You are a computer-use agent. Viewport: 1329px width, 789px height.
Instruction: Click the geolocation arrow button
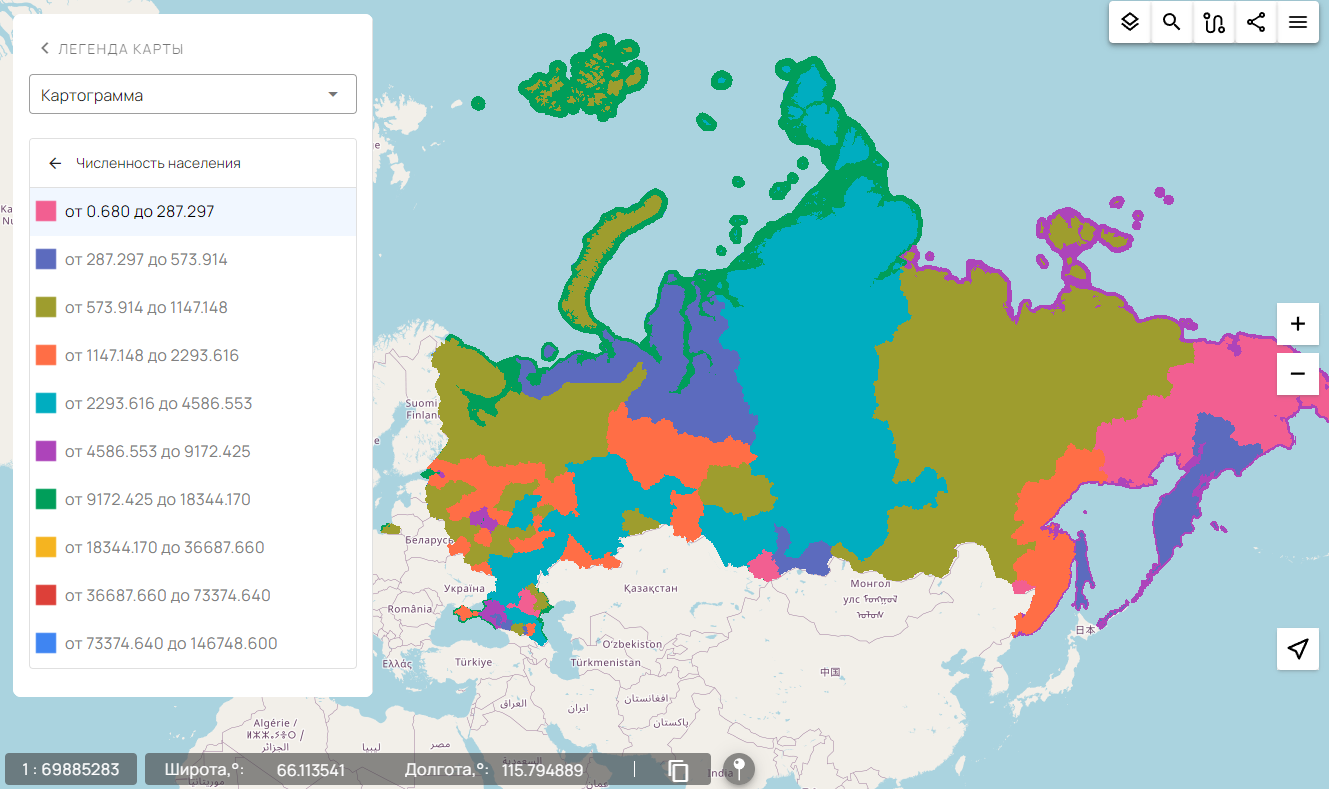tap(1298, 649)
